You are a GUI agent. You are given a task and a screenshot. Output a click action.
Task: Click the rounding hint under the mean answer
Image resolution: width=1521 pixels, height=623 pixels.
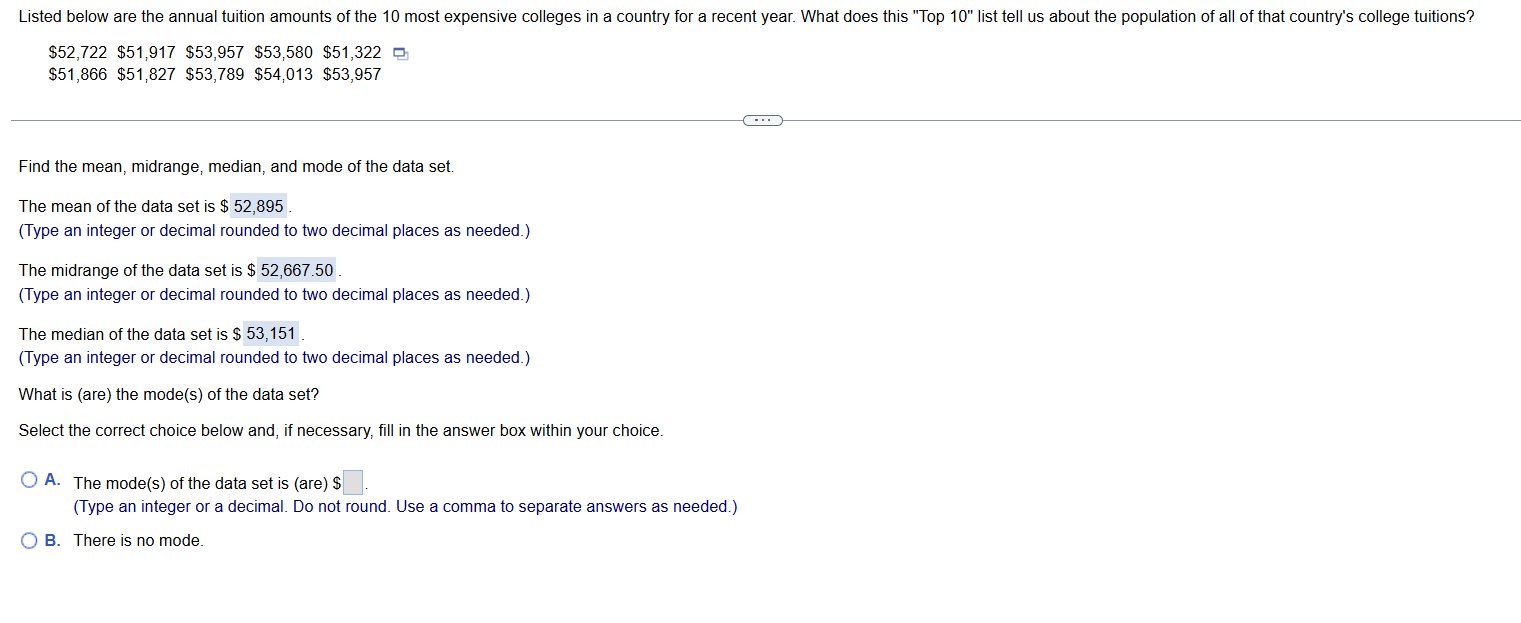[x=274, y=230]
